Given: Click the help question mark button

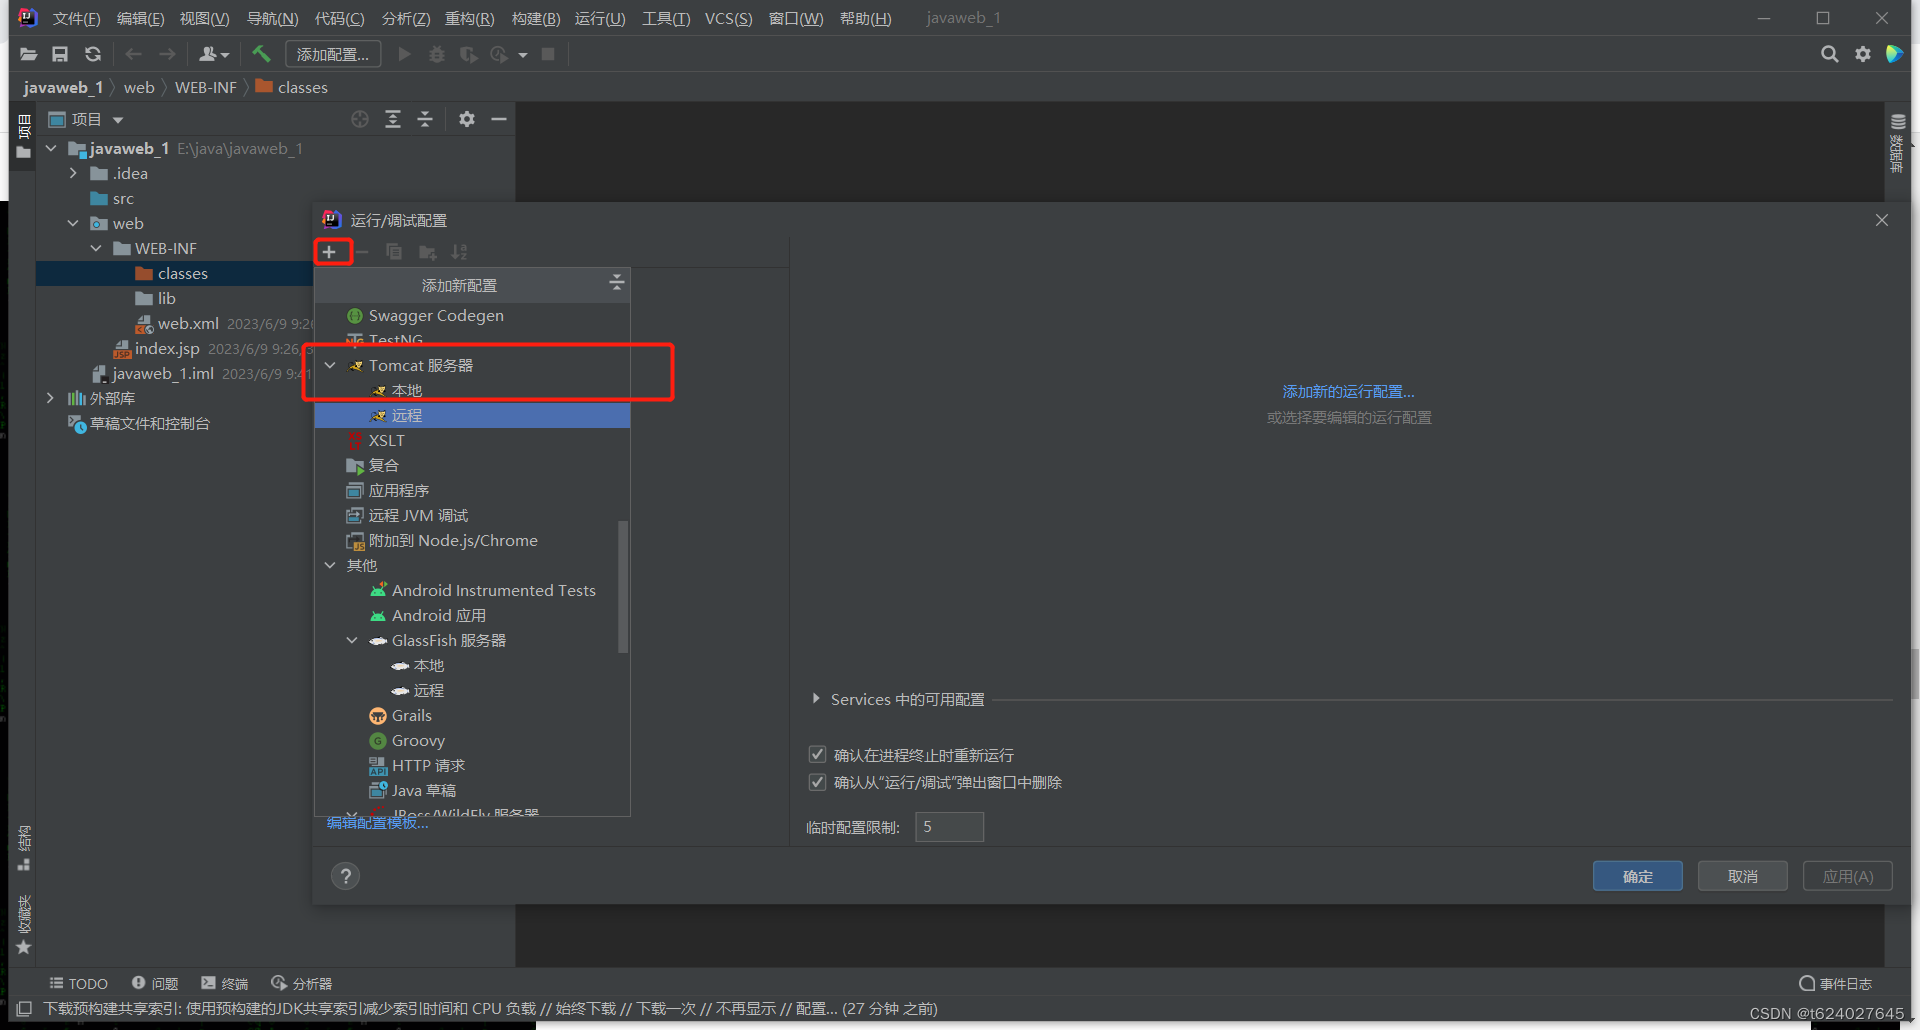Looking at the screenshot, I should coord(345,876).
